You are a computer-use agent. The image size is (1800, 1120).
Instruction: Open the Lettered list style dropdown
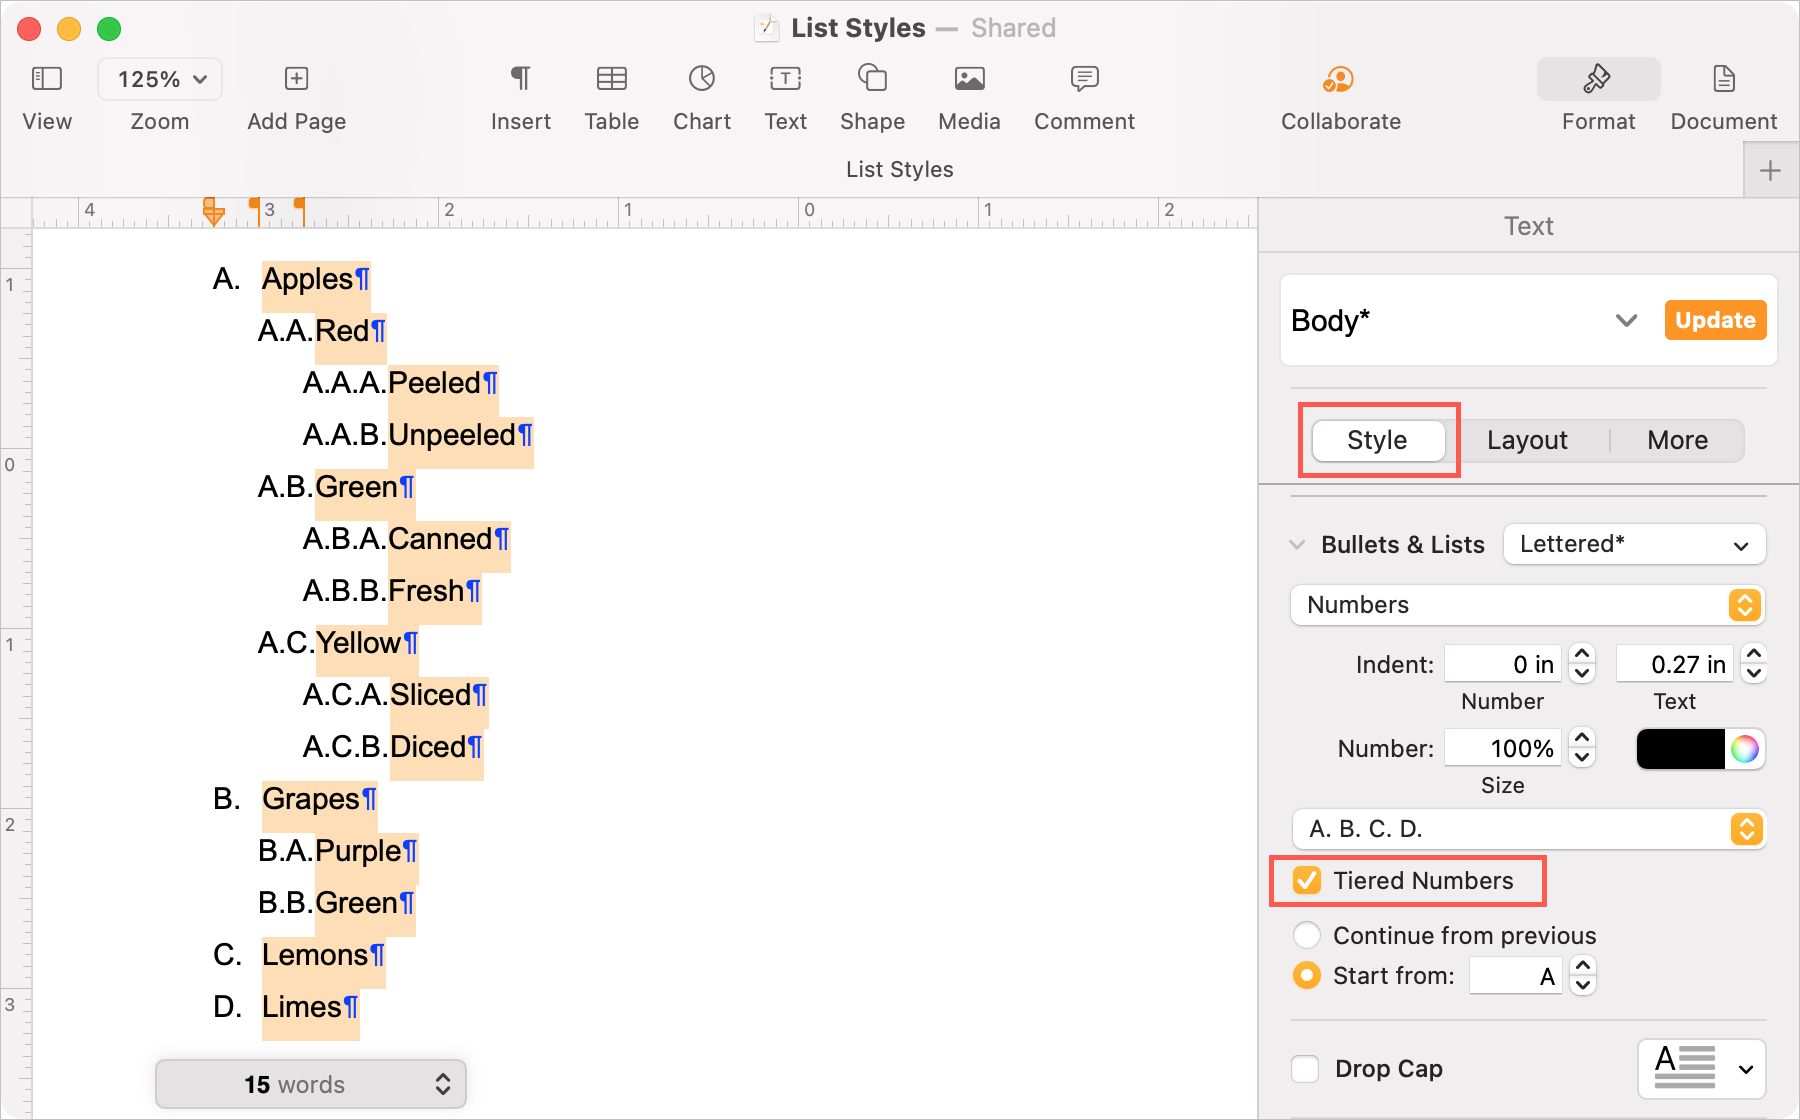click(x=1634, y=544)
